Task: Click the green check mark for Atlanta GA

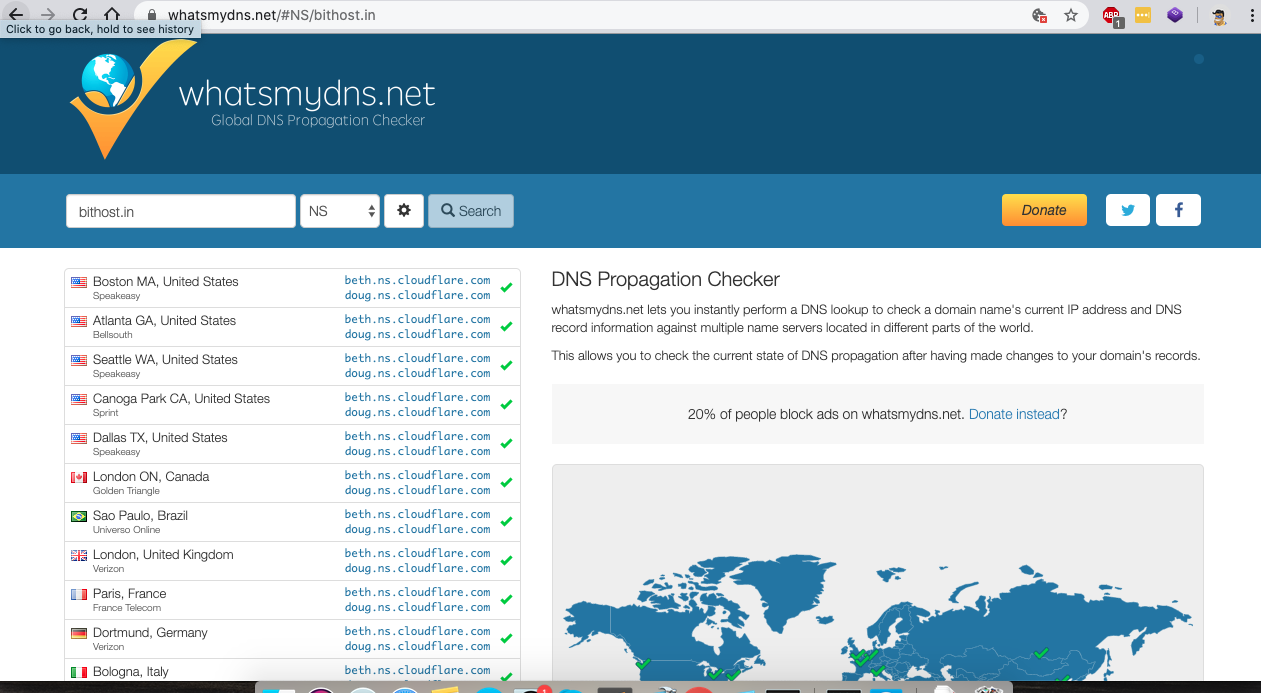Action: tap(506, 327)
